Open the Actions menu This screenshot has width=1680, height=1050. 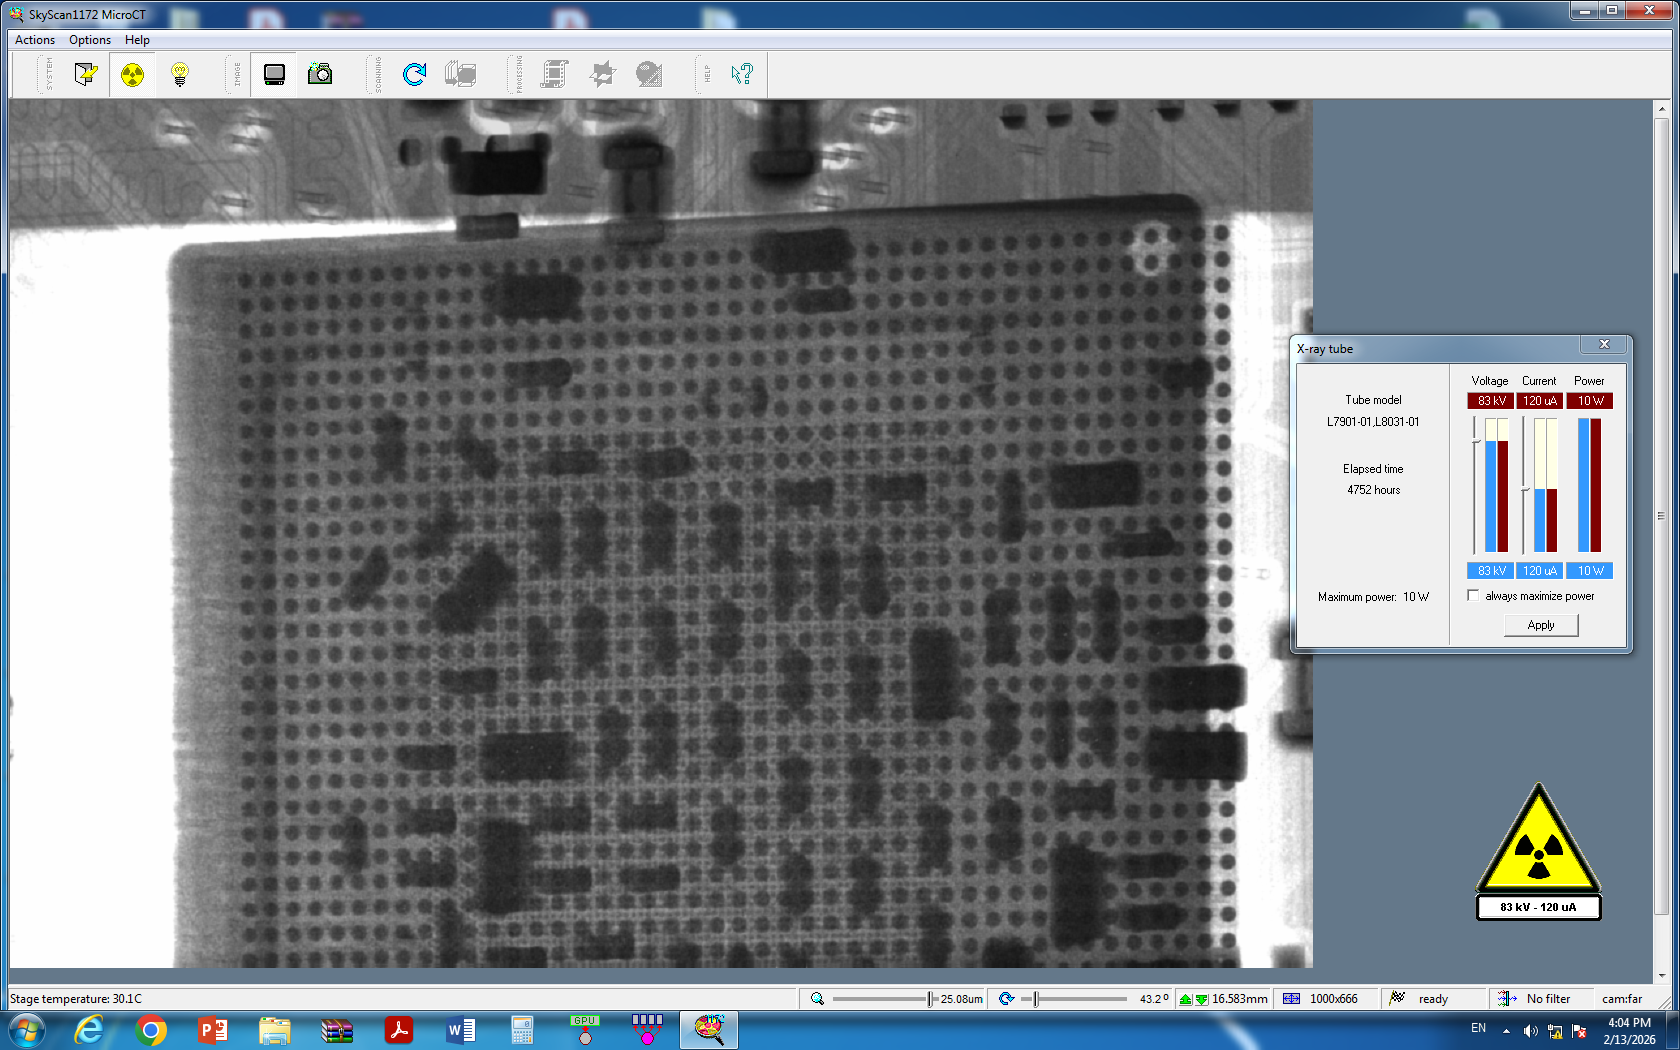(x=35, y=40)
